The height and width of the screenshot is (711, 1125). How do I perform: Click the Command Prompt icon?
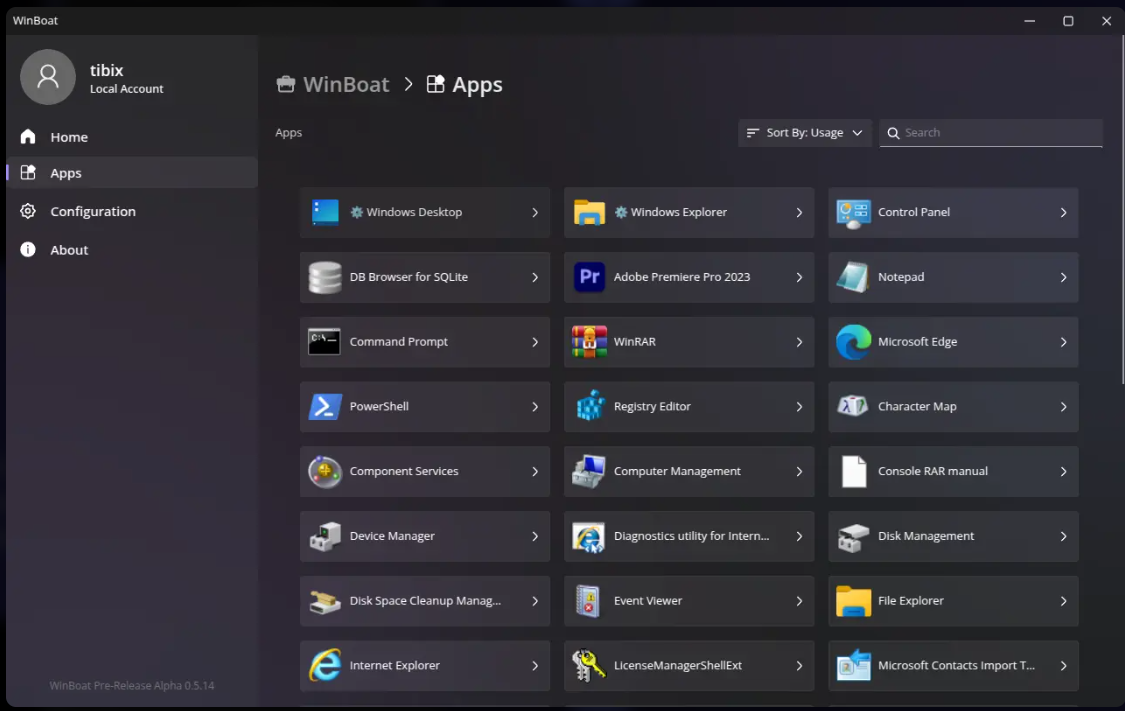[x=324, y=342]
